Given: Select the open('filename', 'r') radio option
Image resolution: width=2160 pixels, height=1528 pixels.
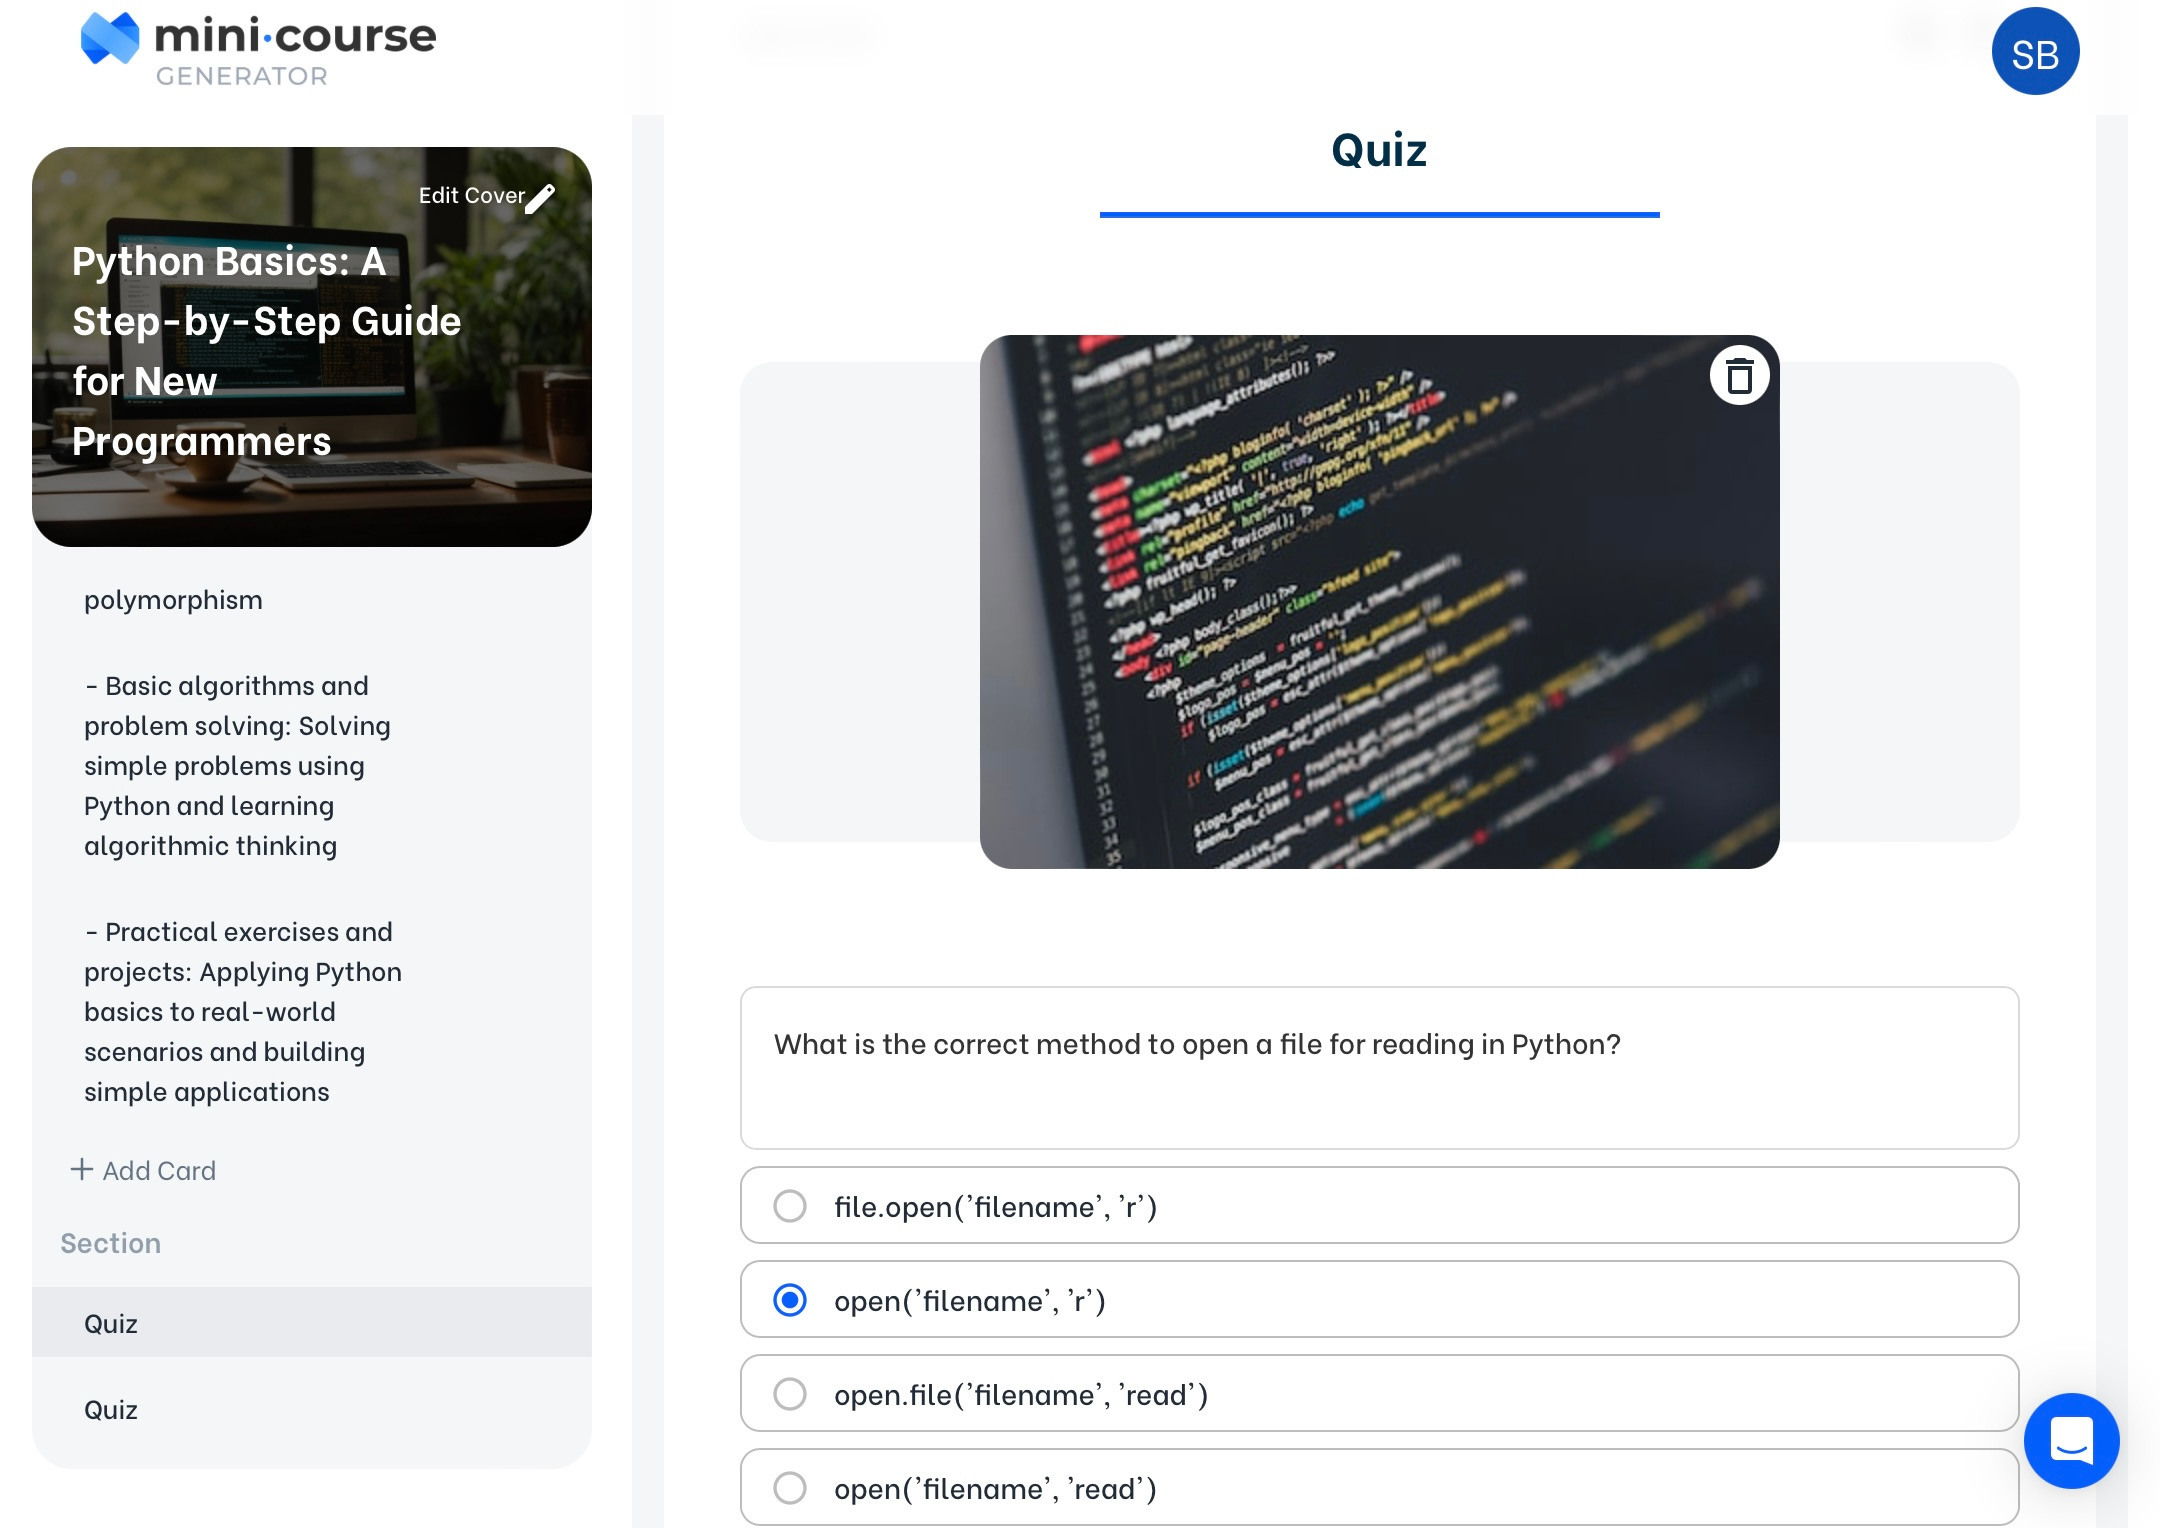Looking at the screenshot, I should (x=790, y=1300).
